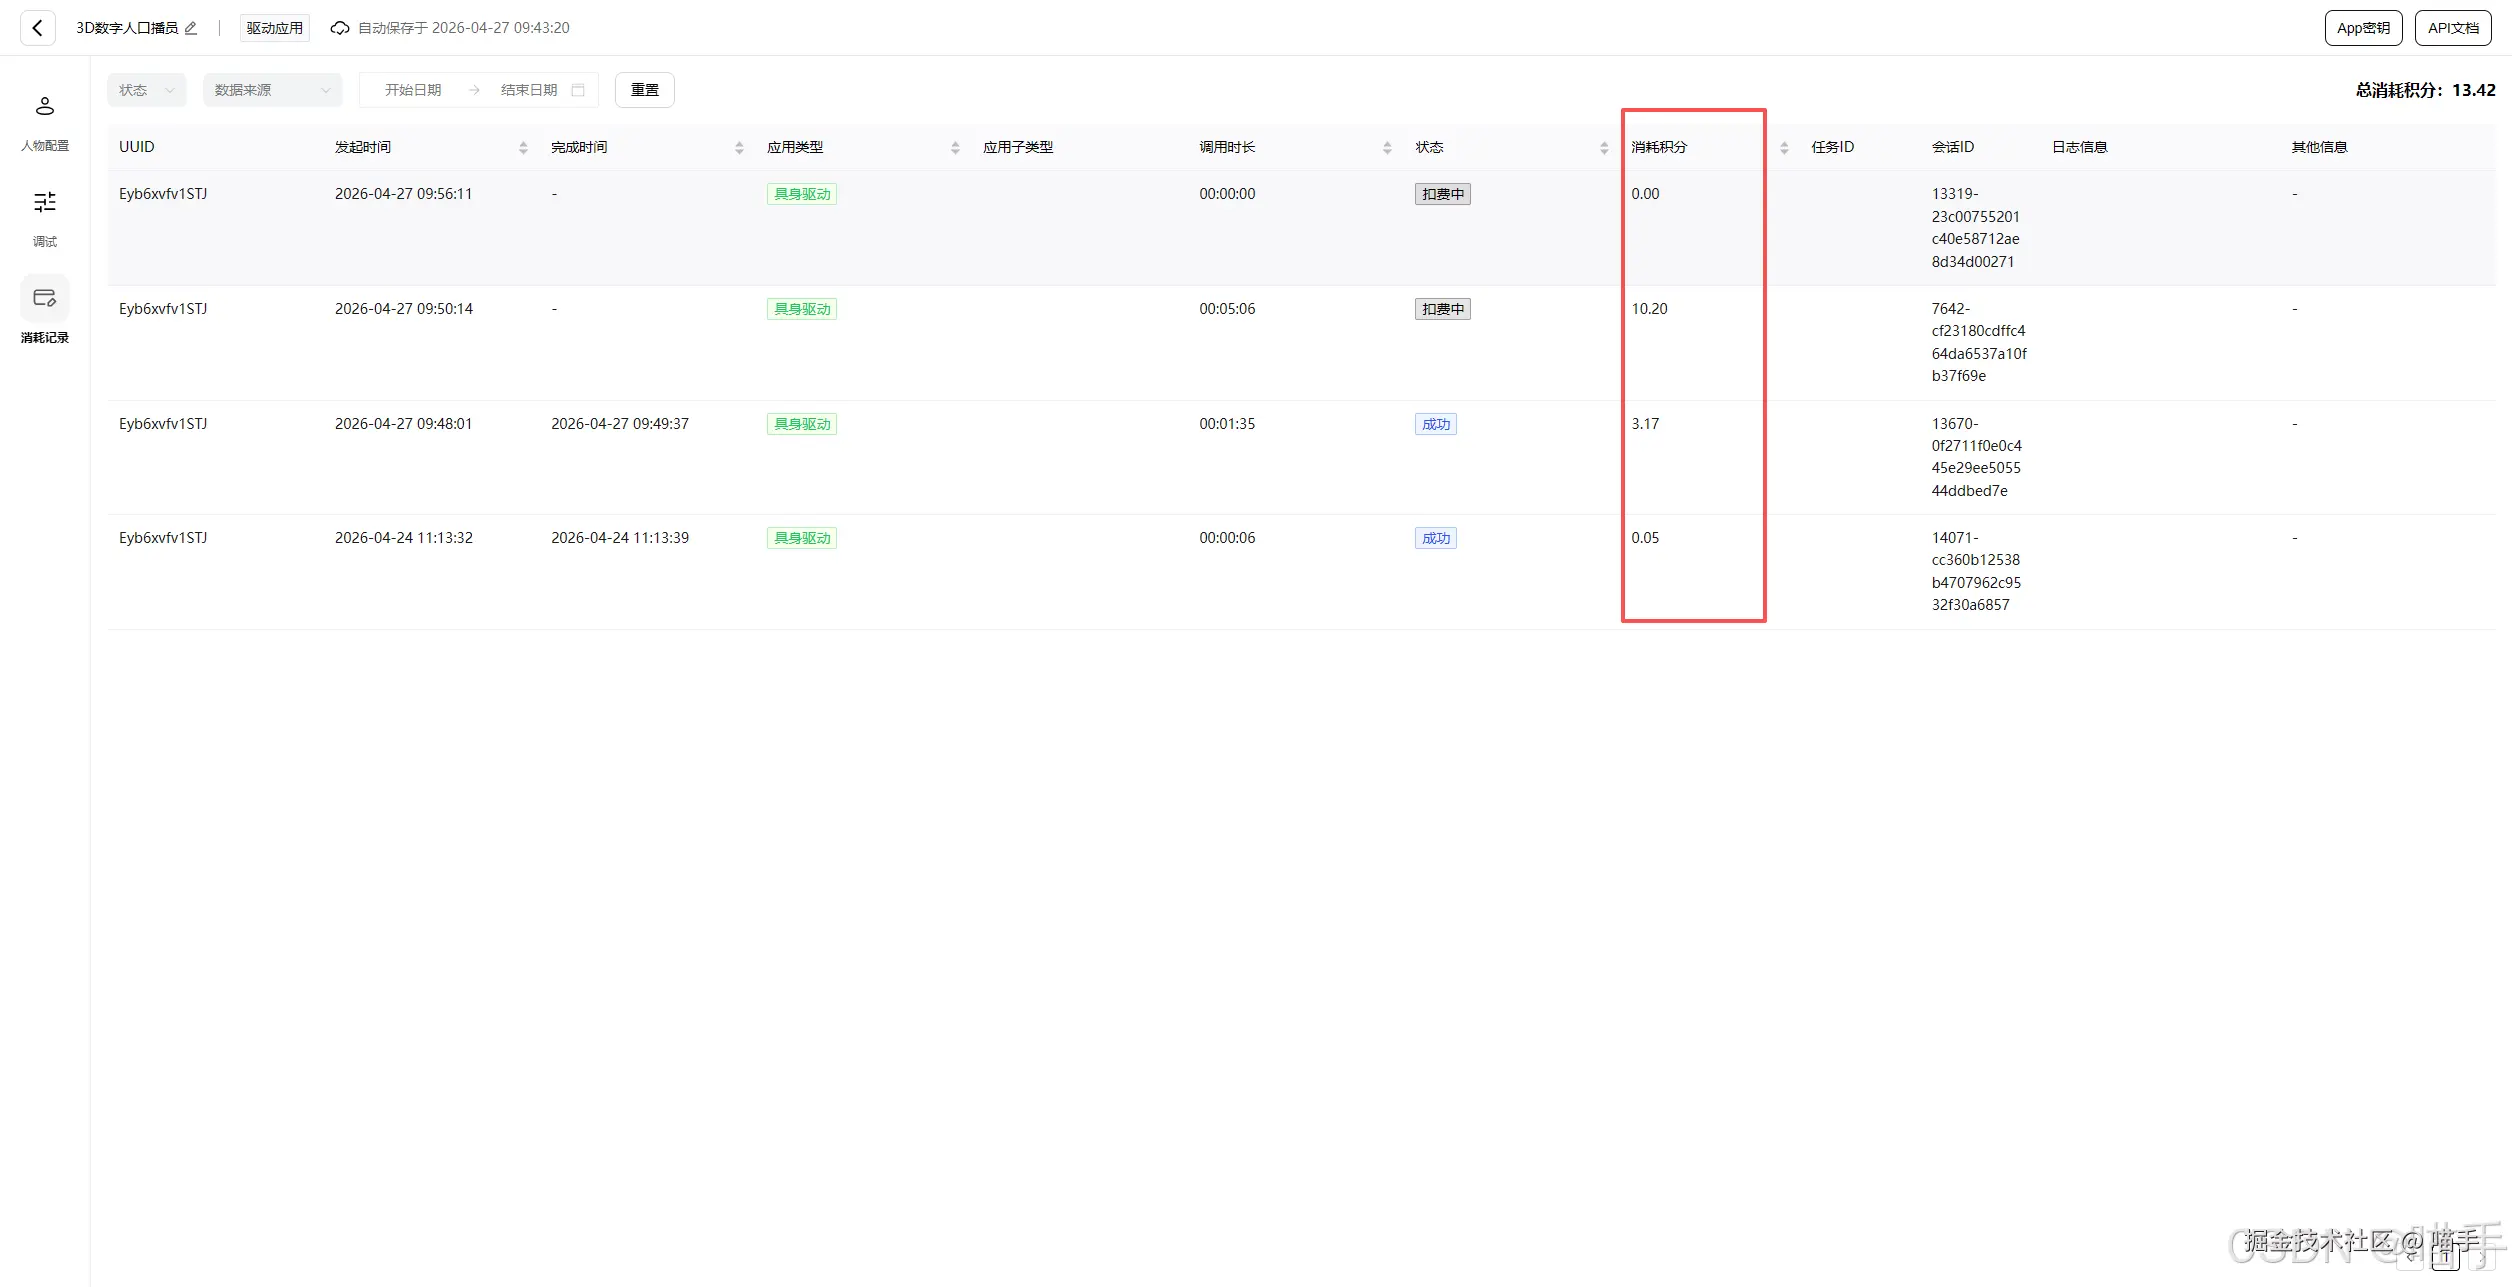Click the 开始日期 start date field
Screen dimensions: 2512x1287
tap(413, 90)
